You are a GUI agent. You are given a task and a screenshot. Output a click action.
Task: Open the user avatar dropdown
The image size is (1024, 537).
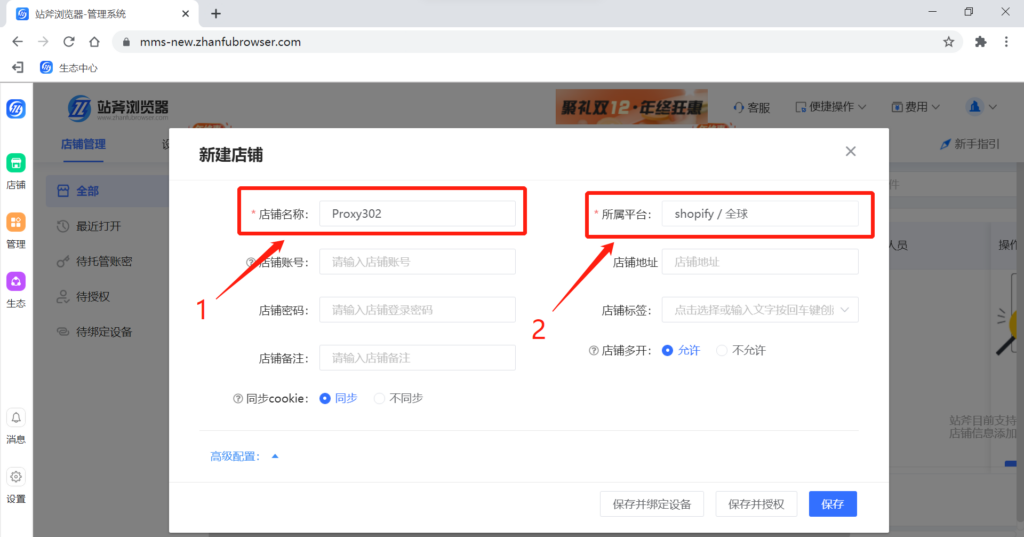pos(981,106)
